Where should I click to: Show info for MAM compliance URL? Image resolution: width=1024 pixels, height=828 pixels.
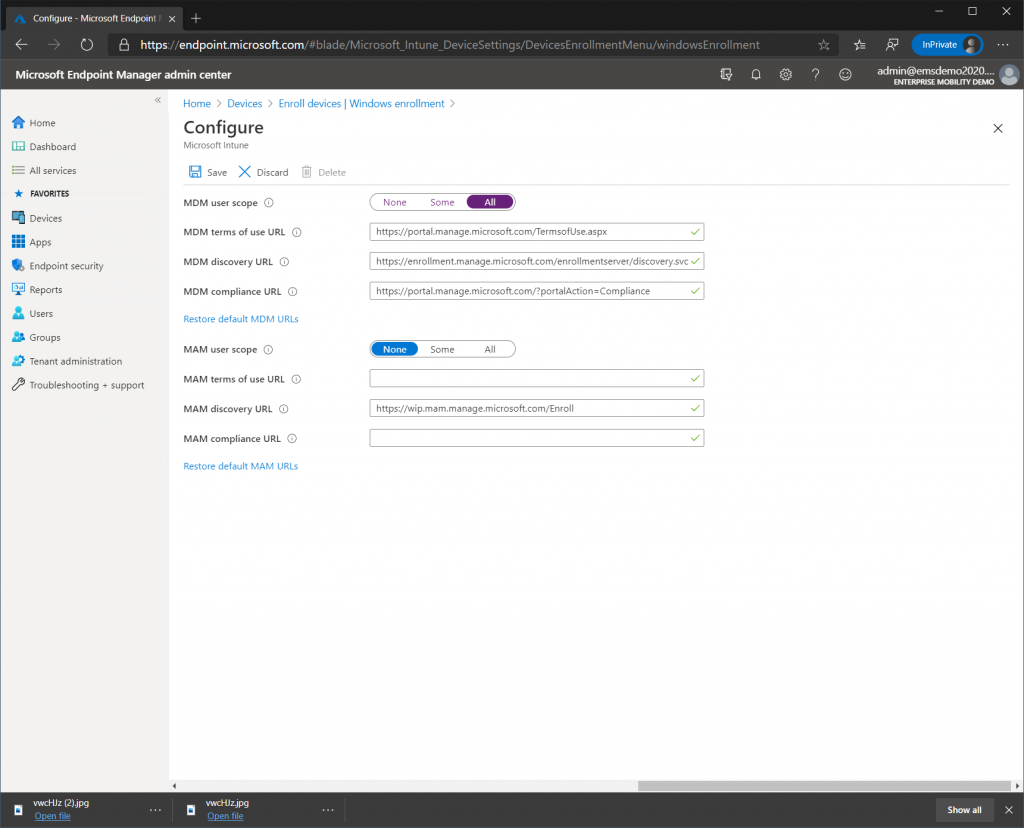pyautogui.click(x=292, y=439)
